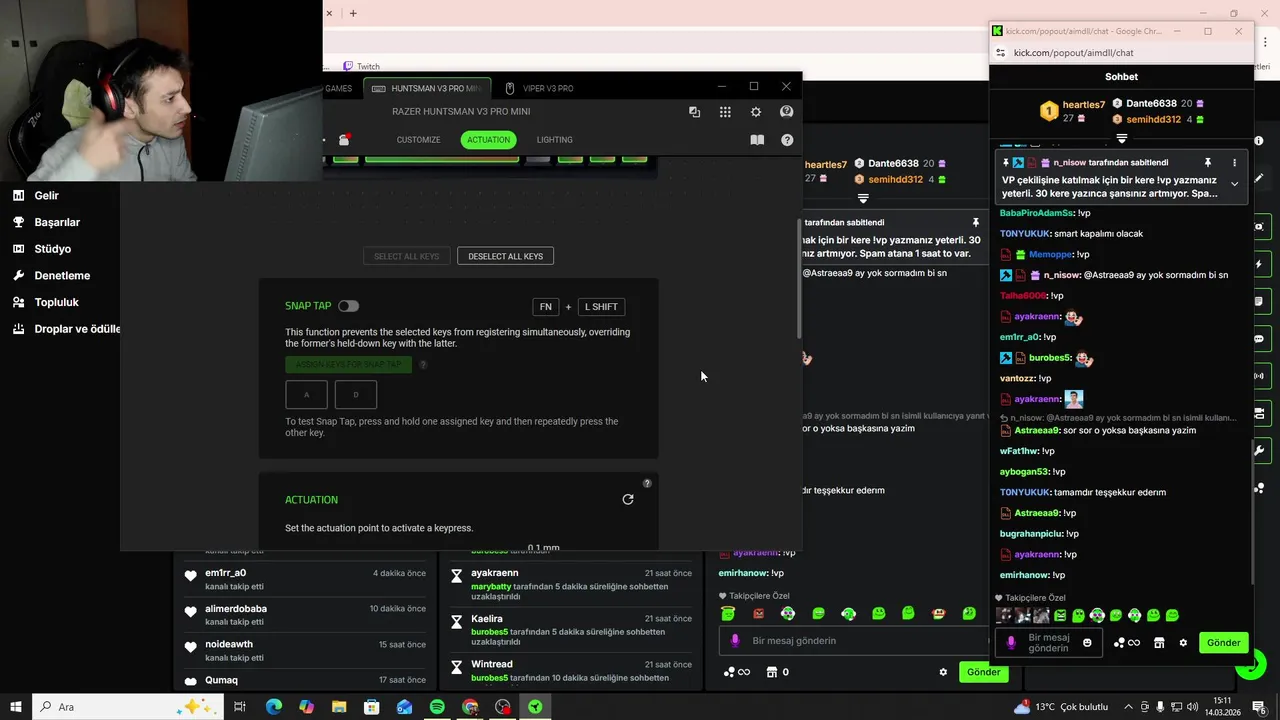This screenshot has height=720, width=1280.
Task: Open Denetleme in dashboard sidebar
Action: 62,275
